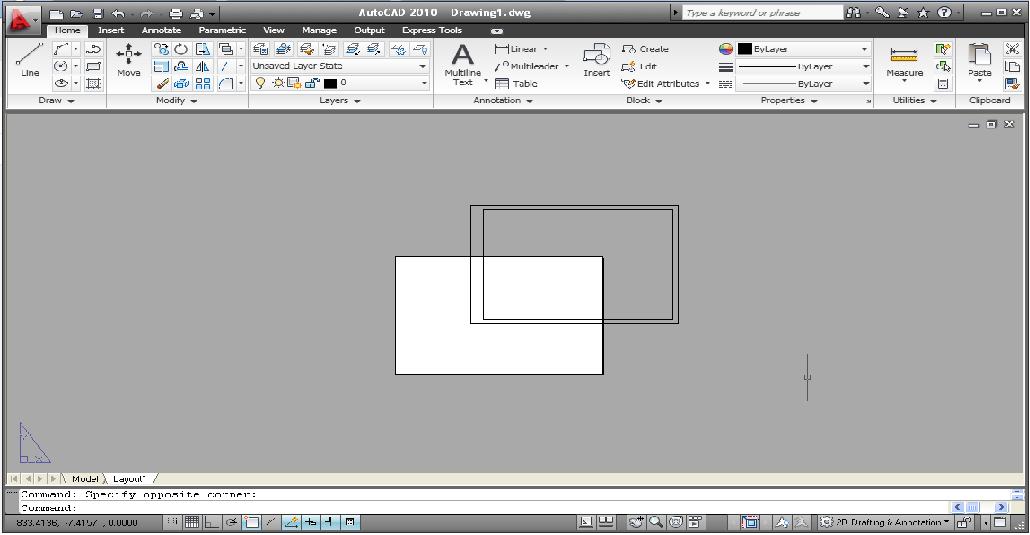Open the Copy clipboard icon

1012,66
